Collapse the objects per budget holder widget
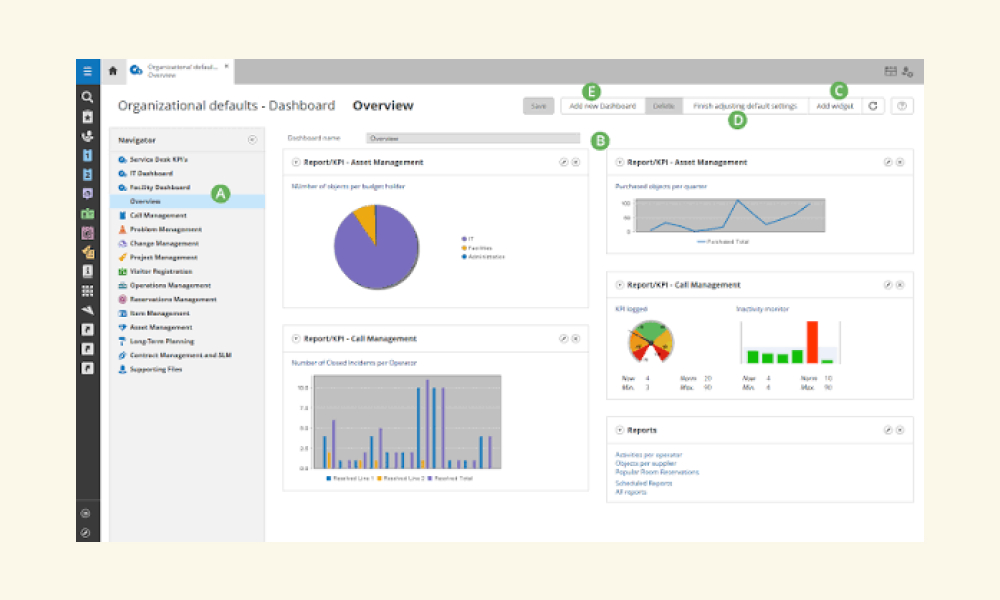Screen dimensions: 1000x600 coord(296,162)
